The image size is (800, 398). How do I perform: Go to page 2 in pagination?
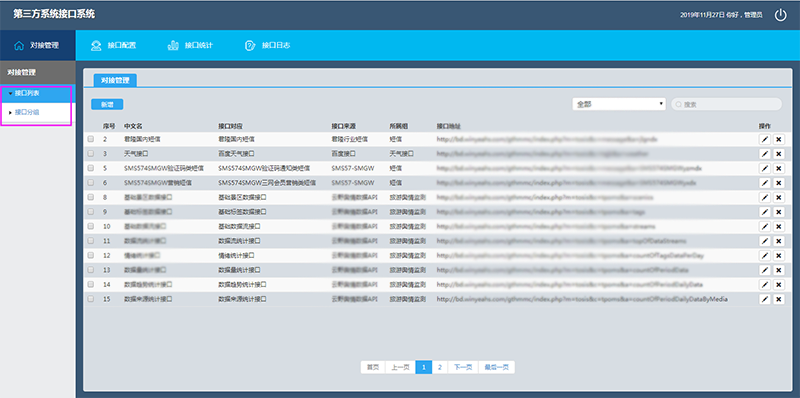pos(440,367)
